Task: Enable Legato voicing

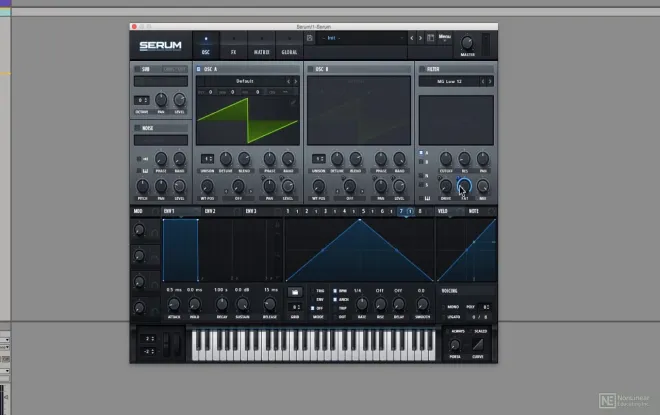Action: (443, 317)
